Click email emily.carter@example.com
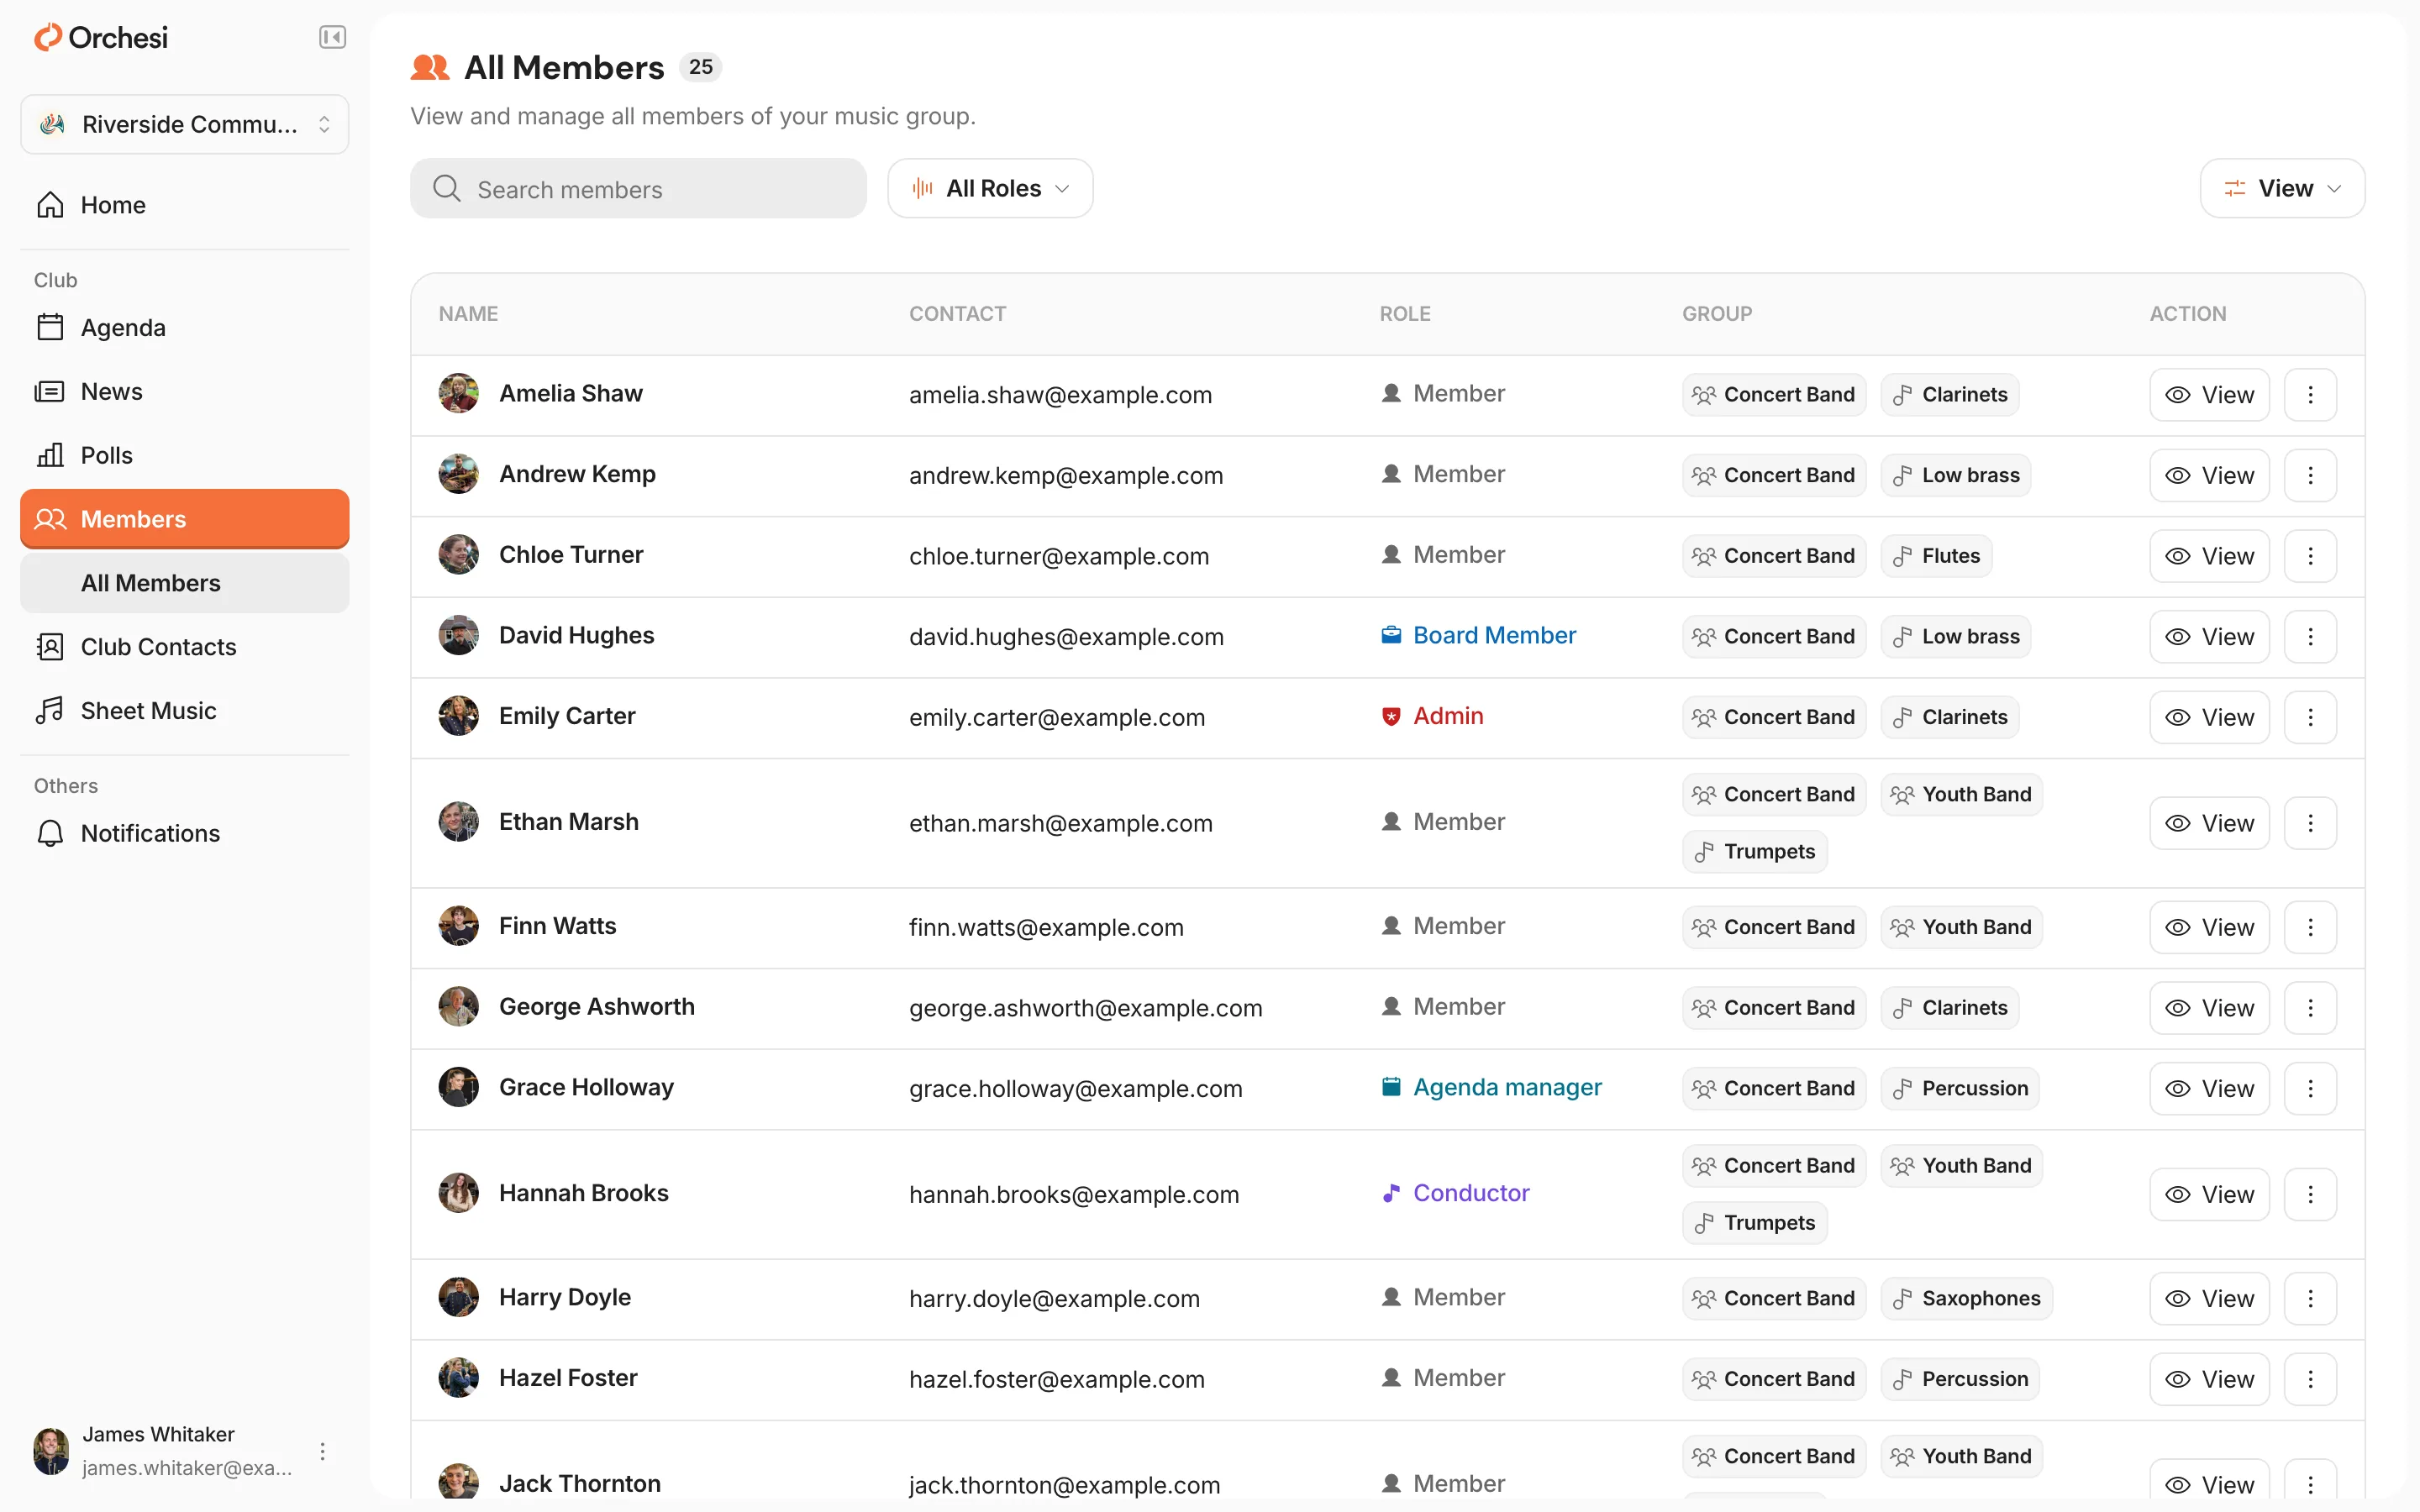This screenshot has height=1512, width=2420. tap(1057, 718)
